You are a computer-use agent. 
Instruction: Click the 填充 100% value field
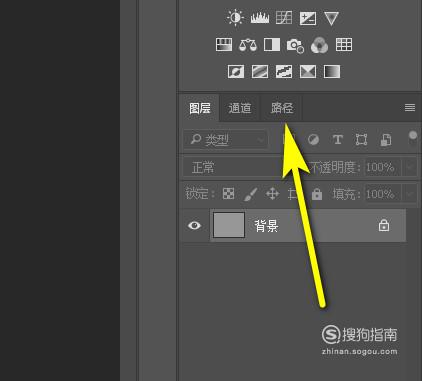[x=382, y=194]
